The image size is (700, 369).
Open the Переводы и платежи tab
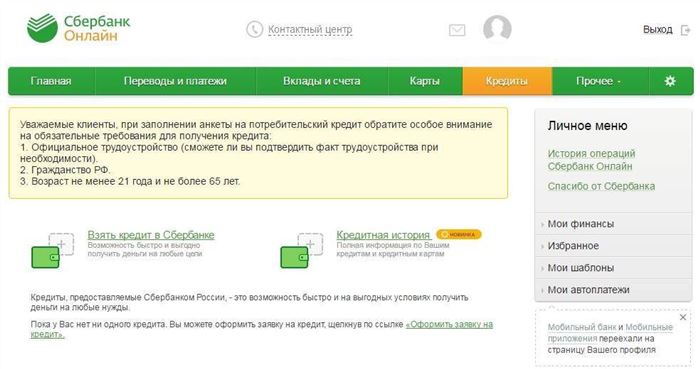point(175,81)
